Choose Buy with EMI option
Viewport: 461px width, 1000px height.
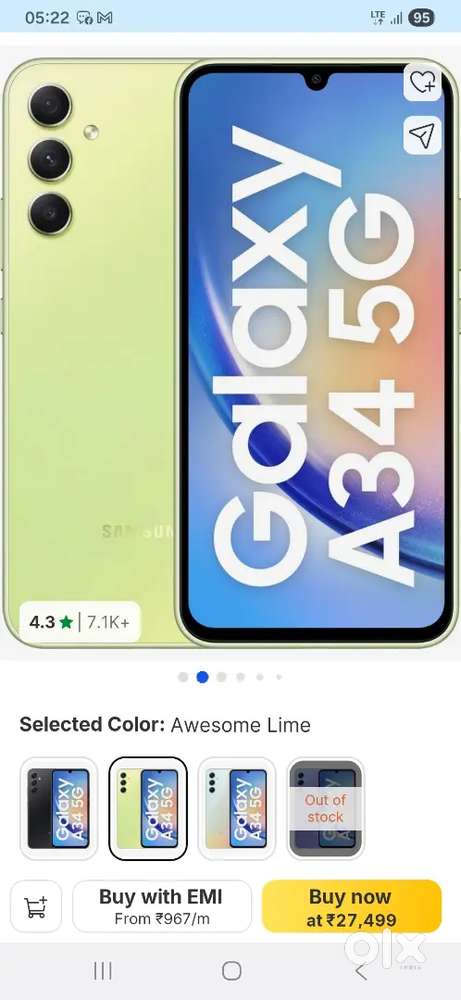coord(162,906)
